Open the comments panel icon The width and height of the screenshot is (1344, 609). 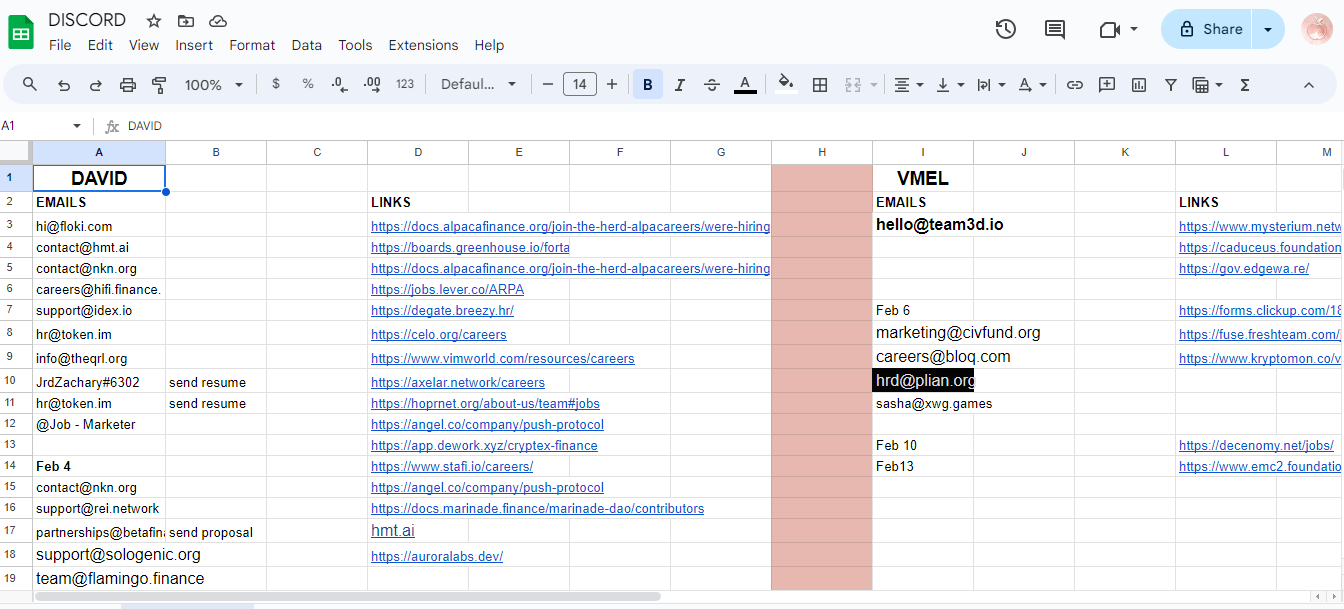click(1055, 29)
